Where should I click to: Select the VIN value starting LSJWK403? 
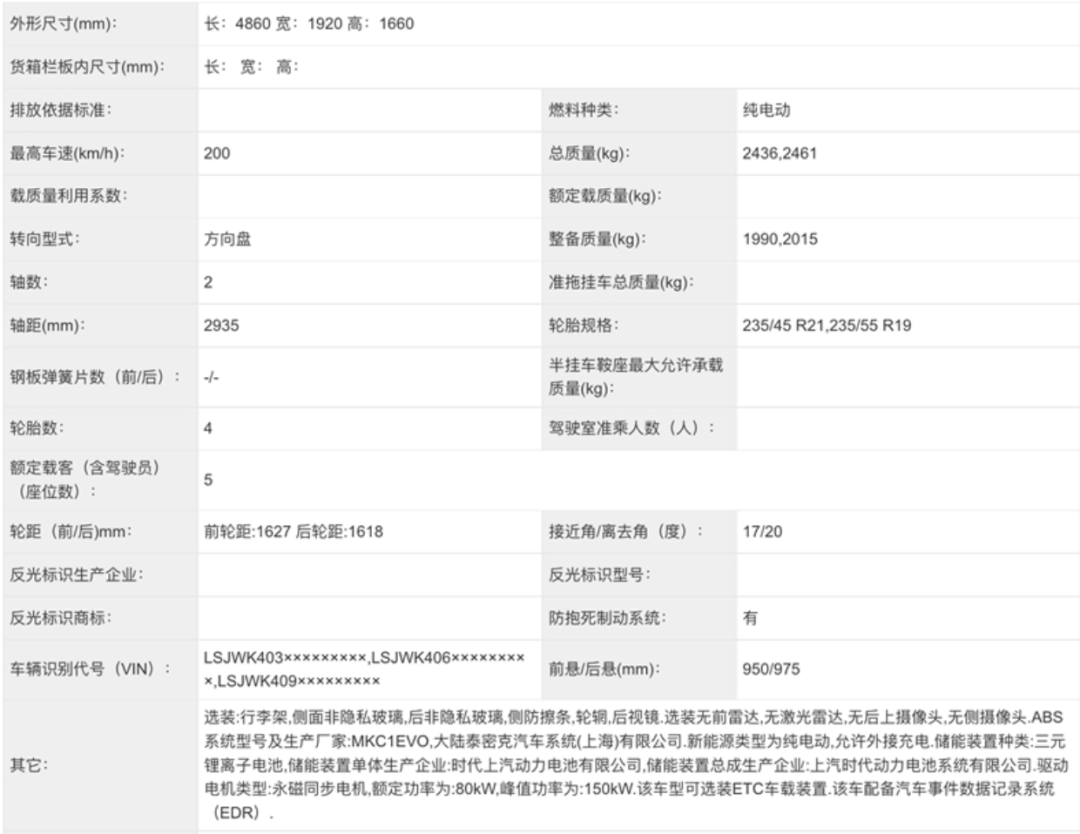364,669
